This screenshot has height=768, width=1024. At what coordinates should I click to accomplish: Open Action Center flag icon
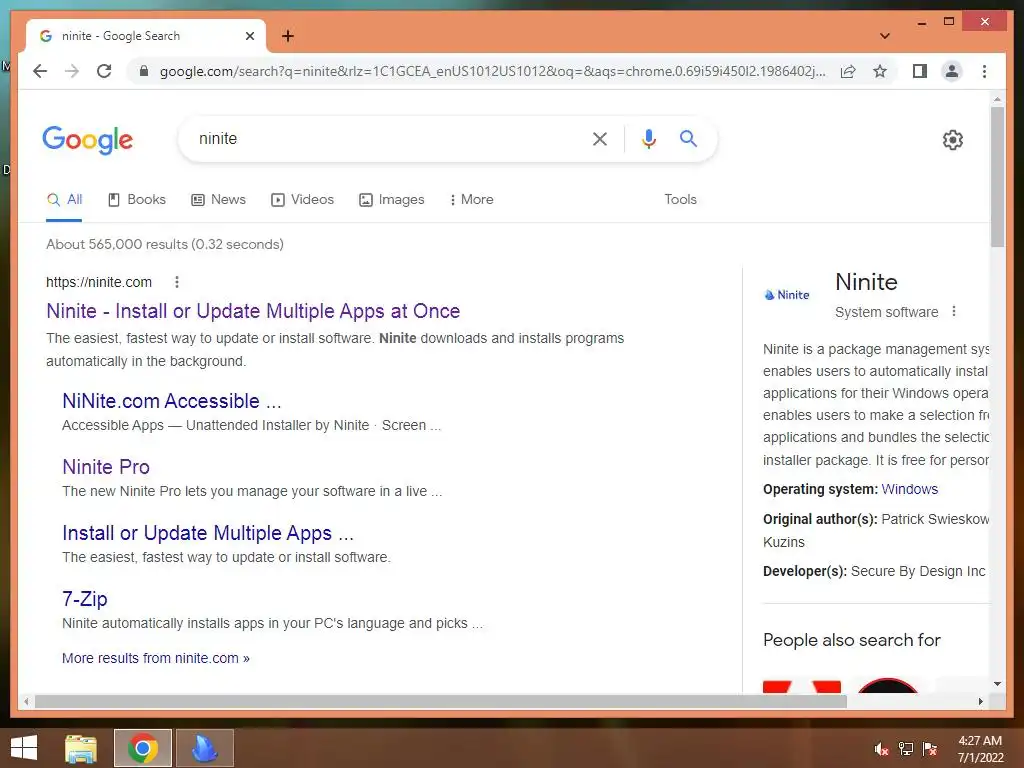930,749
